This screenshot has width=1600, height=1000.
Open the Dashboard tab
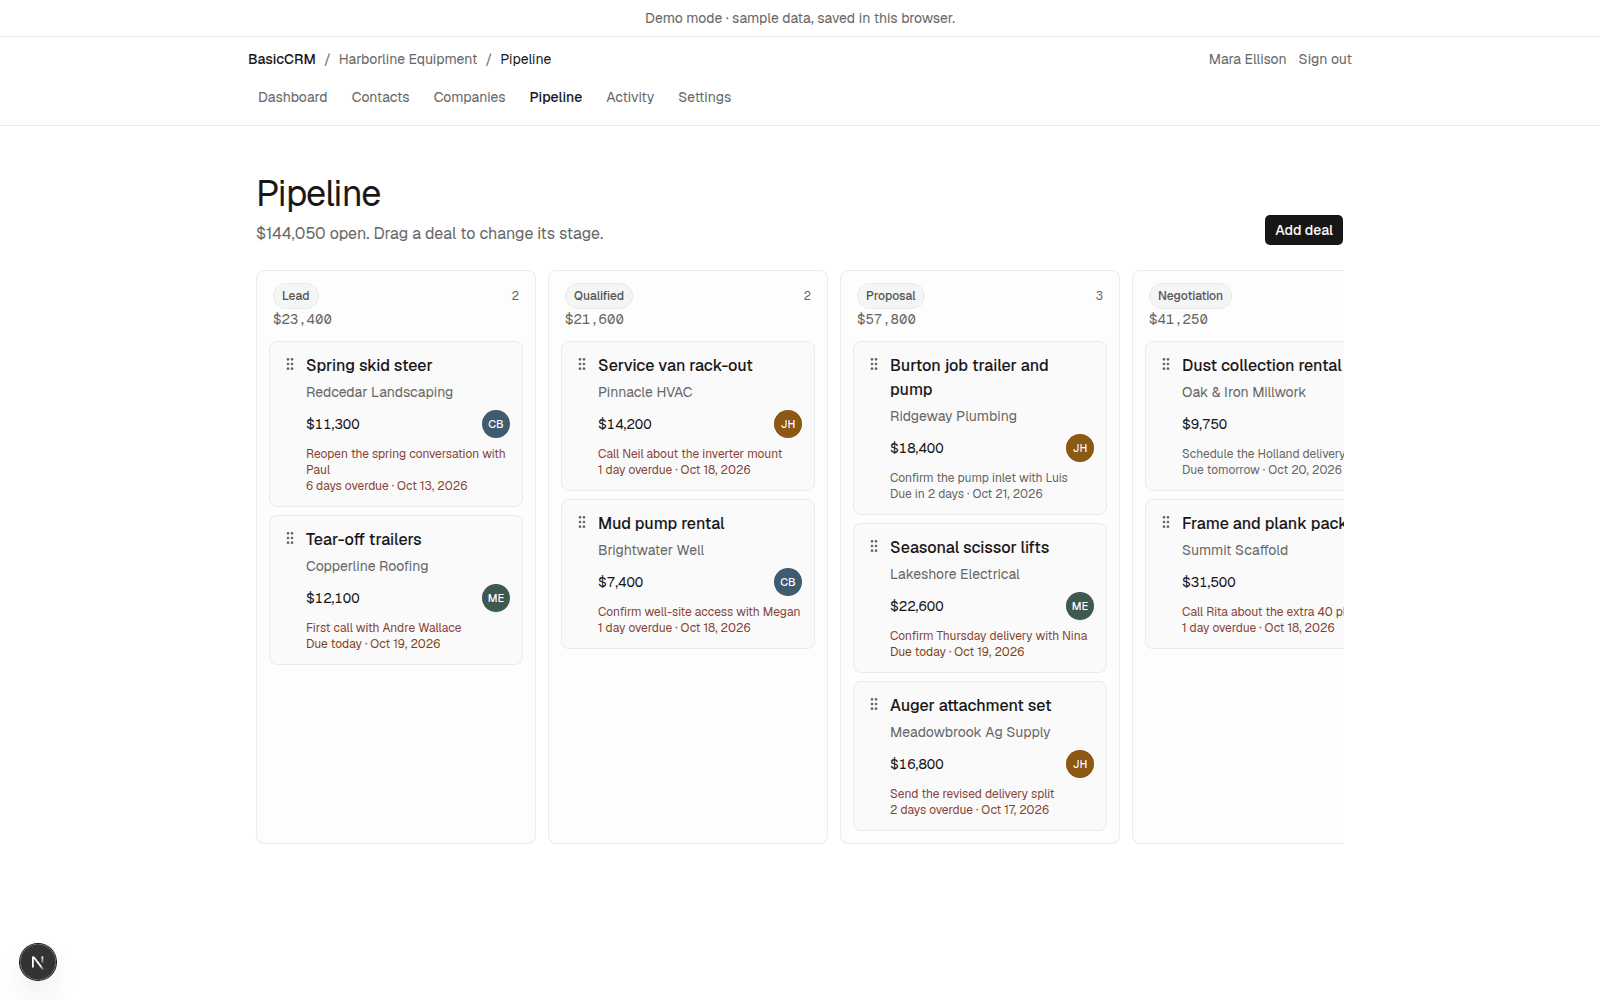tap(293, 97)
